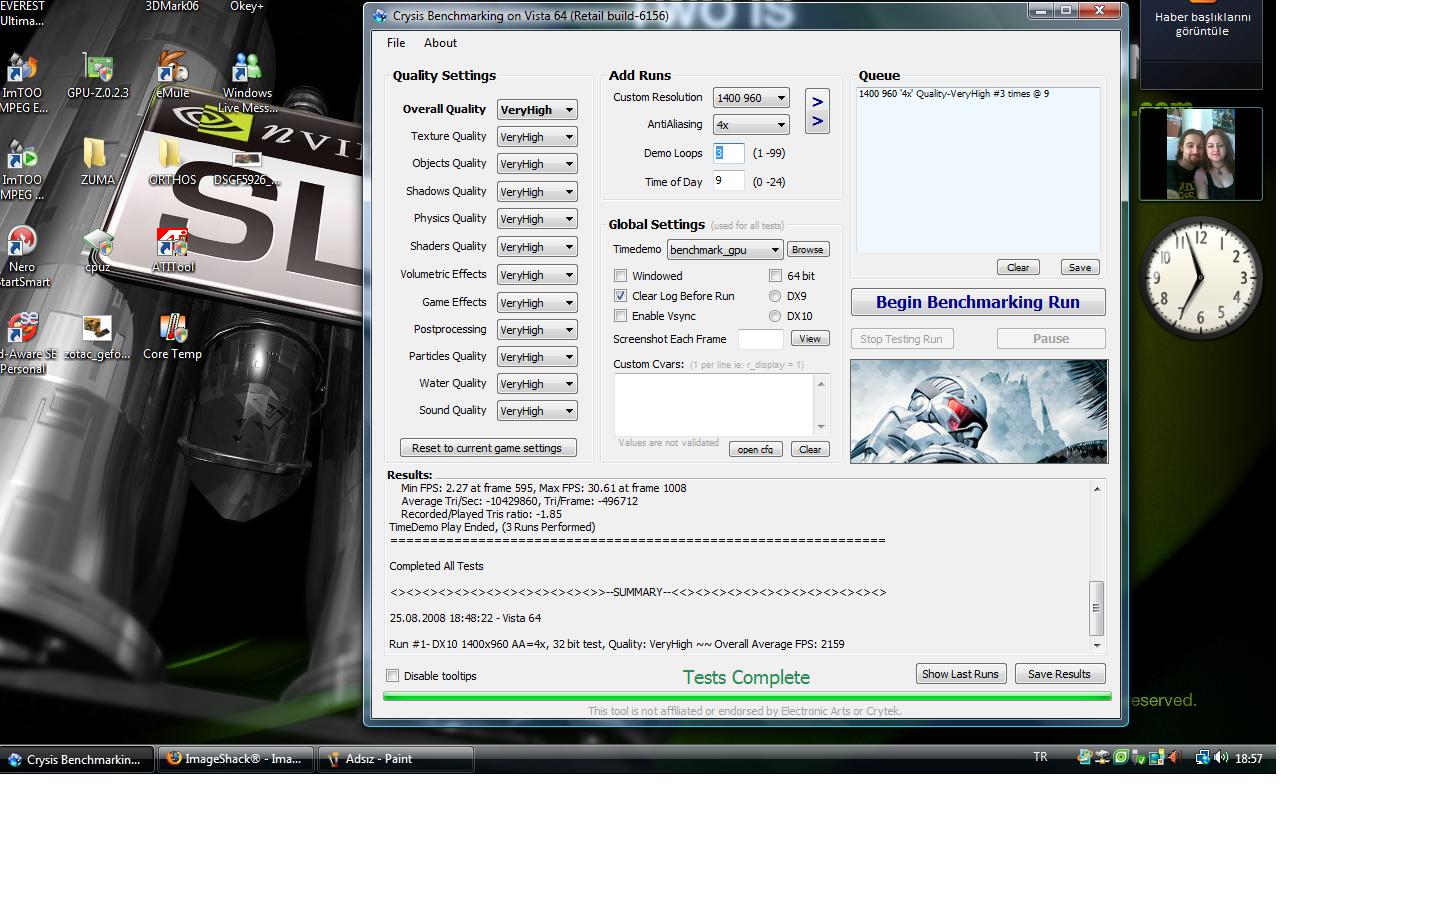Open the DSCF5926 image file icon
Image resolution: width=1440 pixels, height=900 pixels.
(247, 168)
